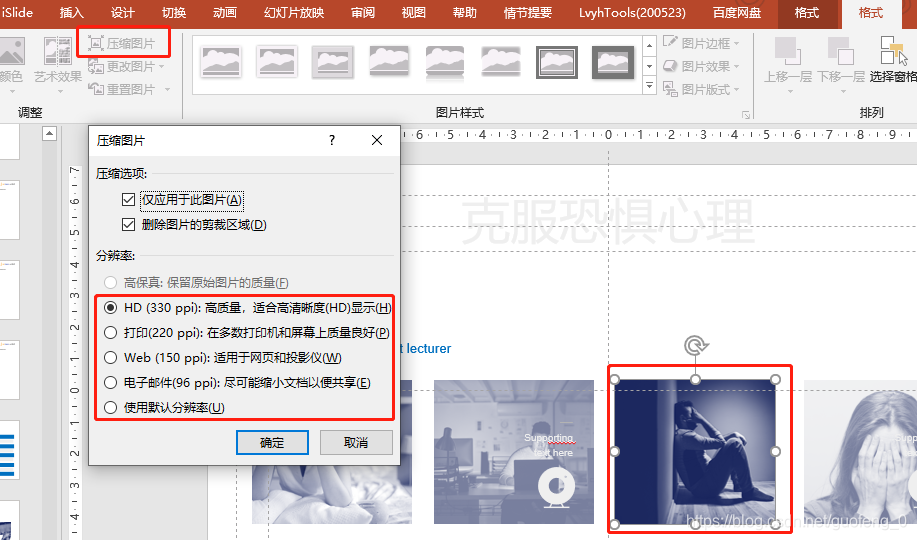The height and width of the screenshot is (540, 917).
Task: Open the Transitions (切换) tab
Action: pos(174,13)
